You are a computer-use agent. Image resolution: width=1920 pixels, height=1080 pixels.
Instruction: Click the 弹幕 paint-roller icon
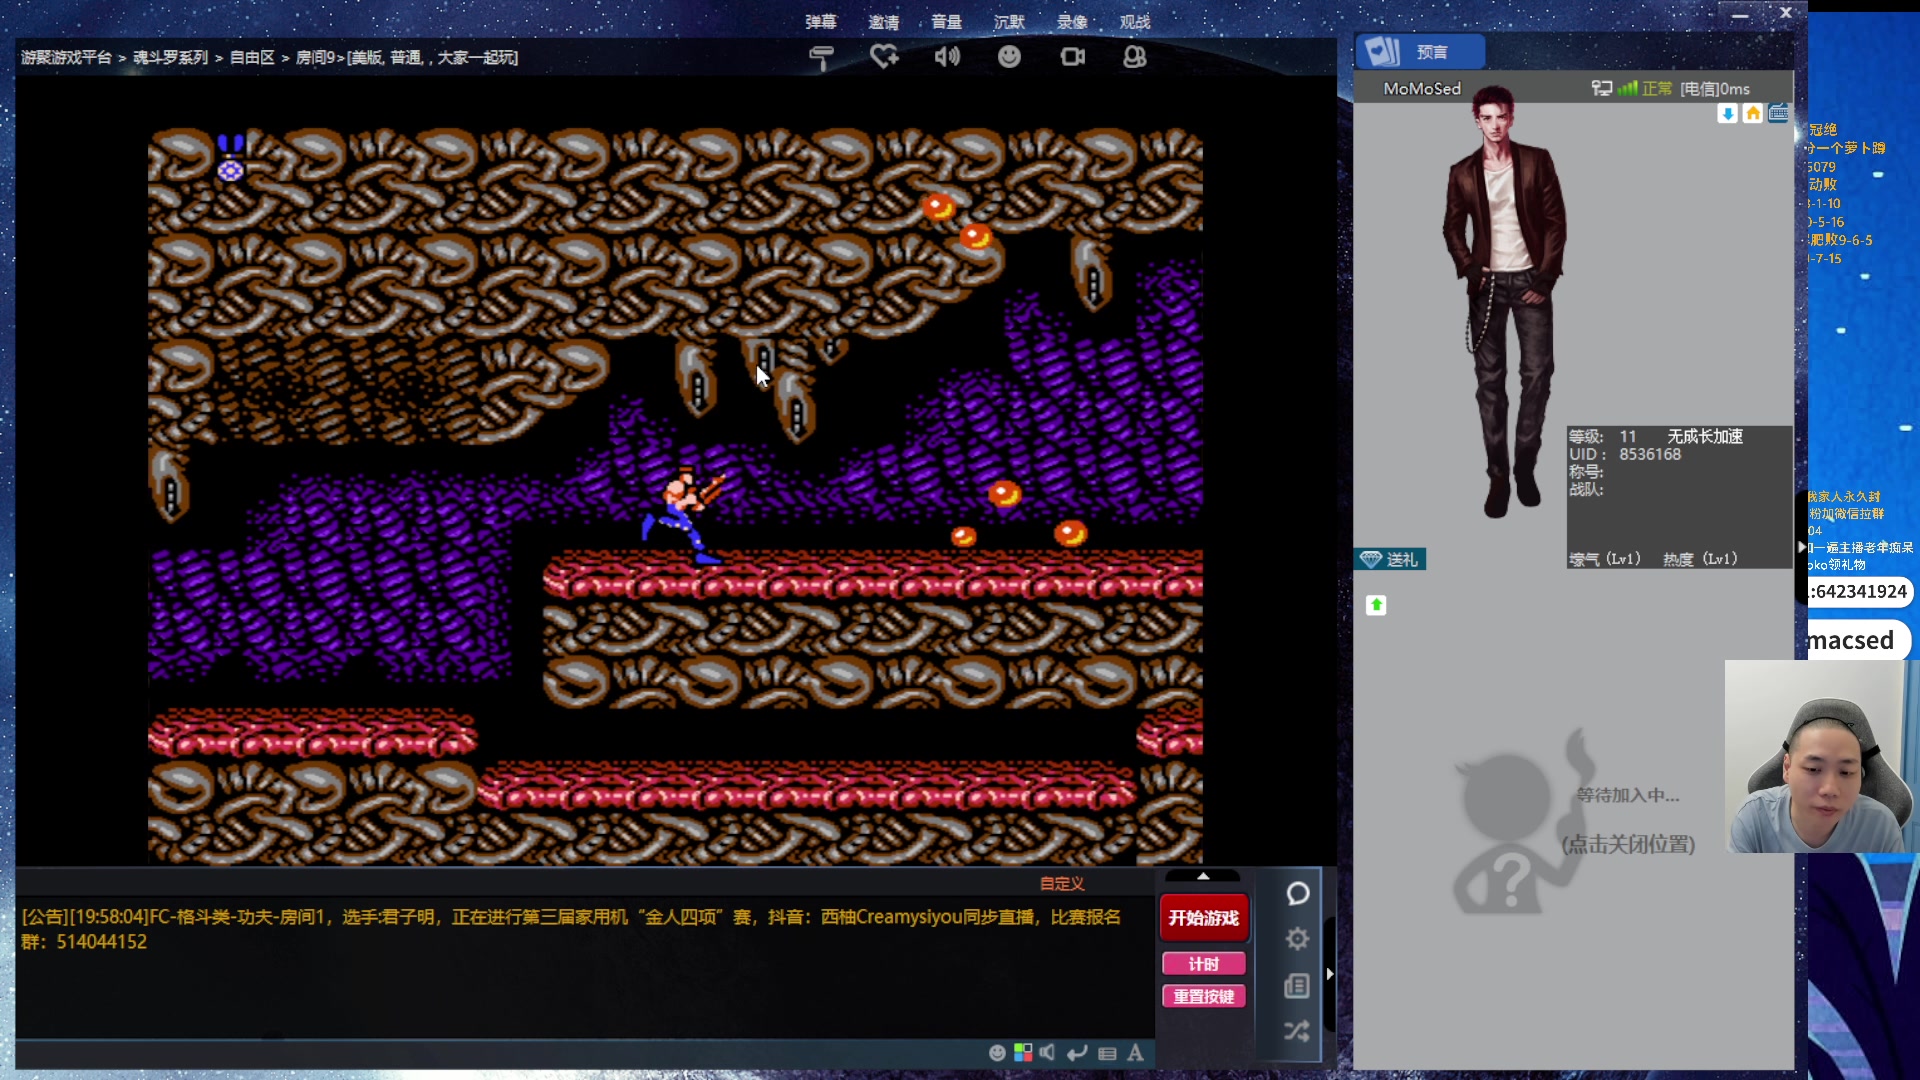[821, 57]
